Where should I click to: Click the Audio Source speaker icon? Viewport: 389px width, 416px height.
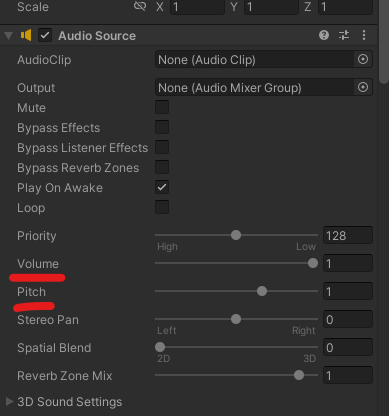[x=26, y=35]
